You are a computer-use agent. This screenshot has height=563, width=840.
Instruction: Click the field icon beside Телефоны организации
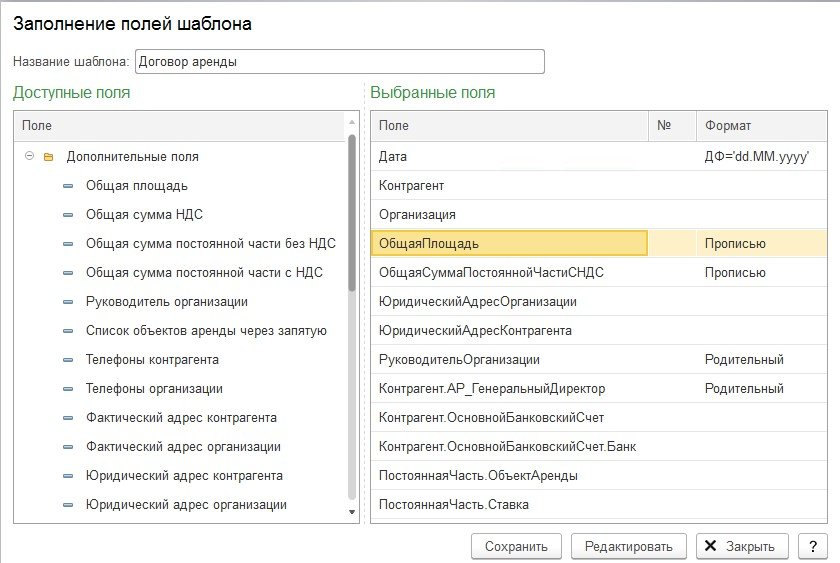click(x=68, y=389)
